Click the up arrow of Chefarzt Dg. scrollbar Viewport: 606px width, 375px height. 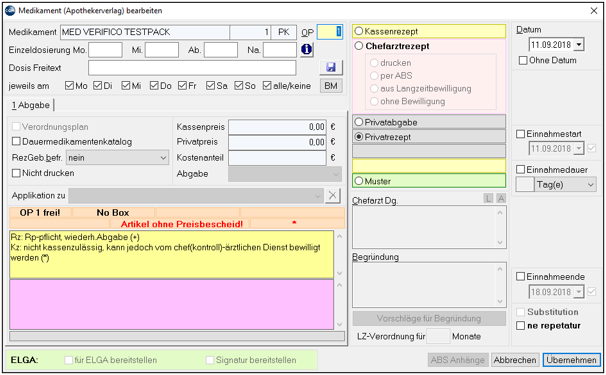pyautogui.click(x=500, y=212)
